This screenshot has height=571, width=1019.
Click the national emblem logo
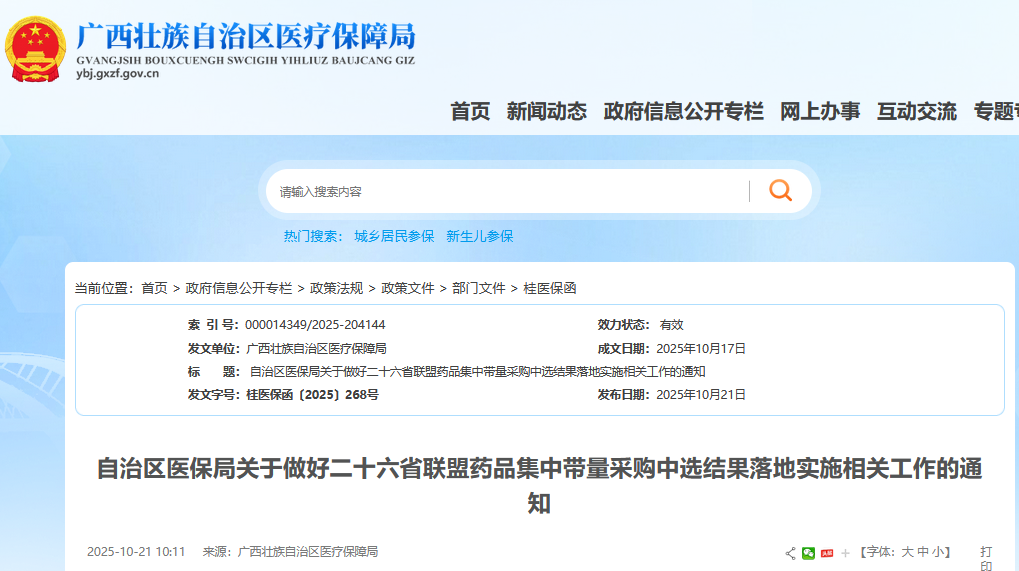(x=36, y=50)
